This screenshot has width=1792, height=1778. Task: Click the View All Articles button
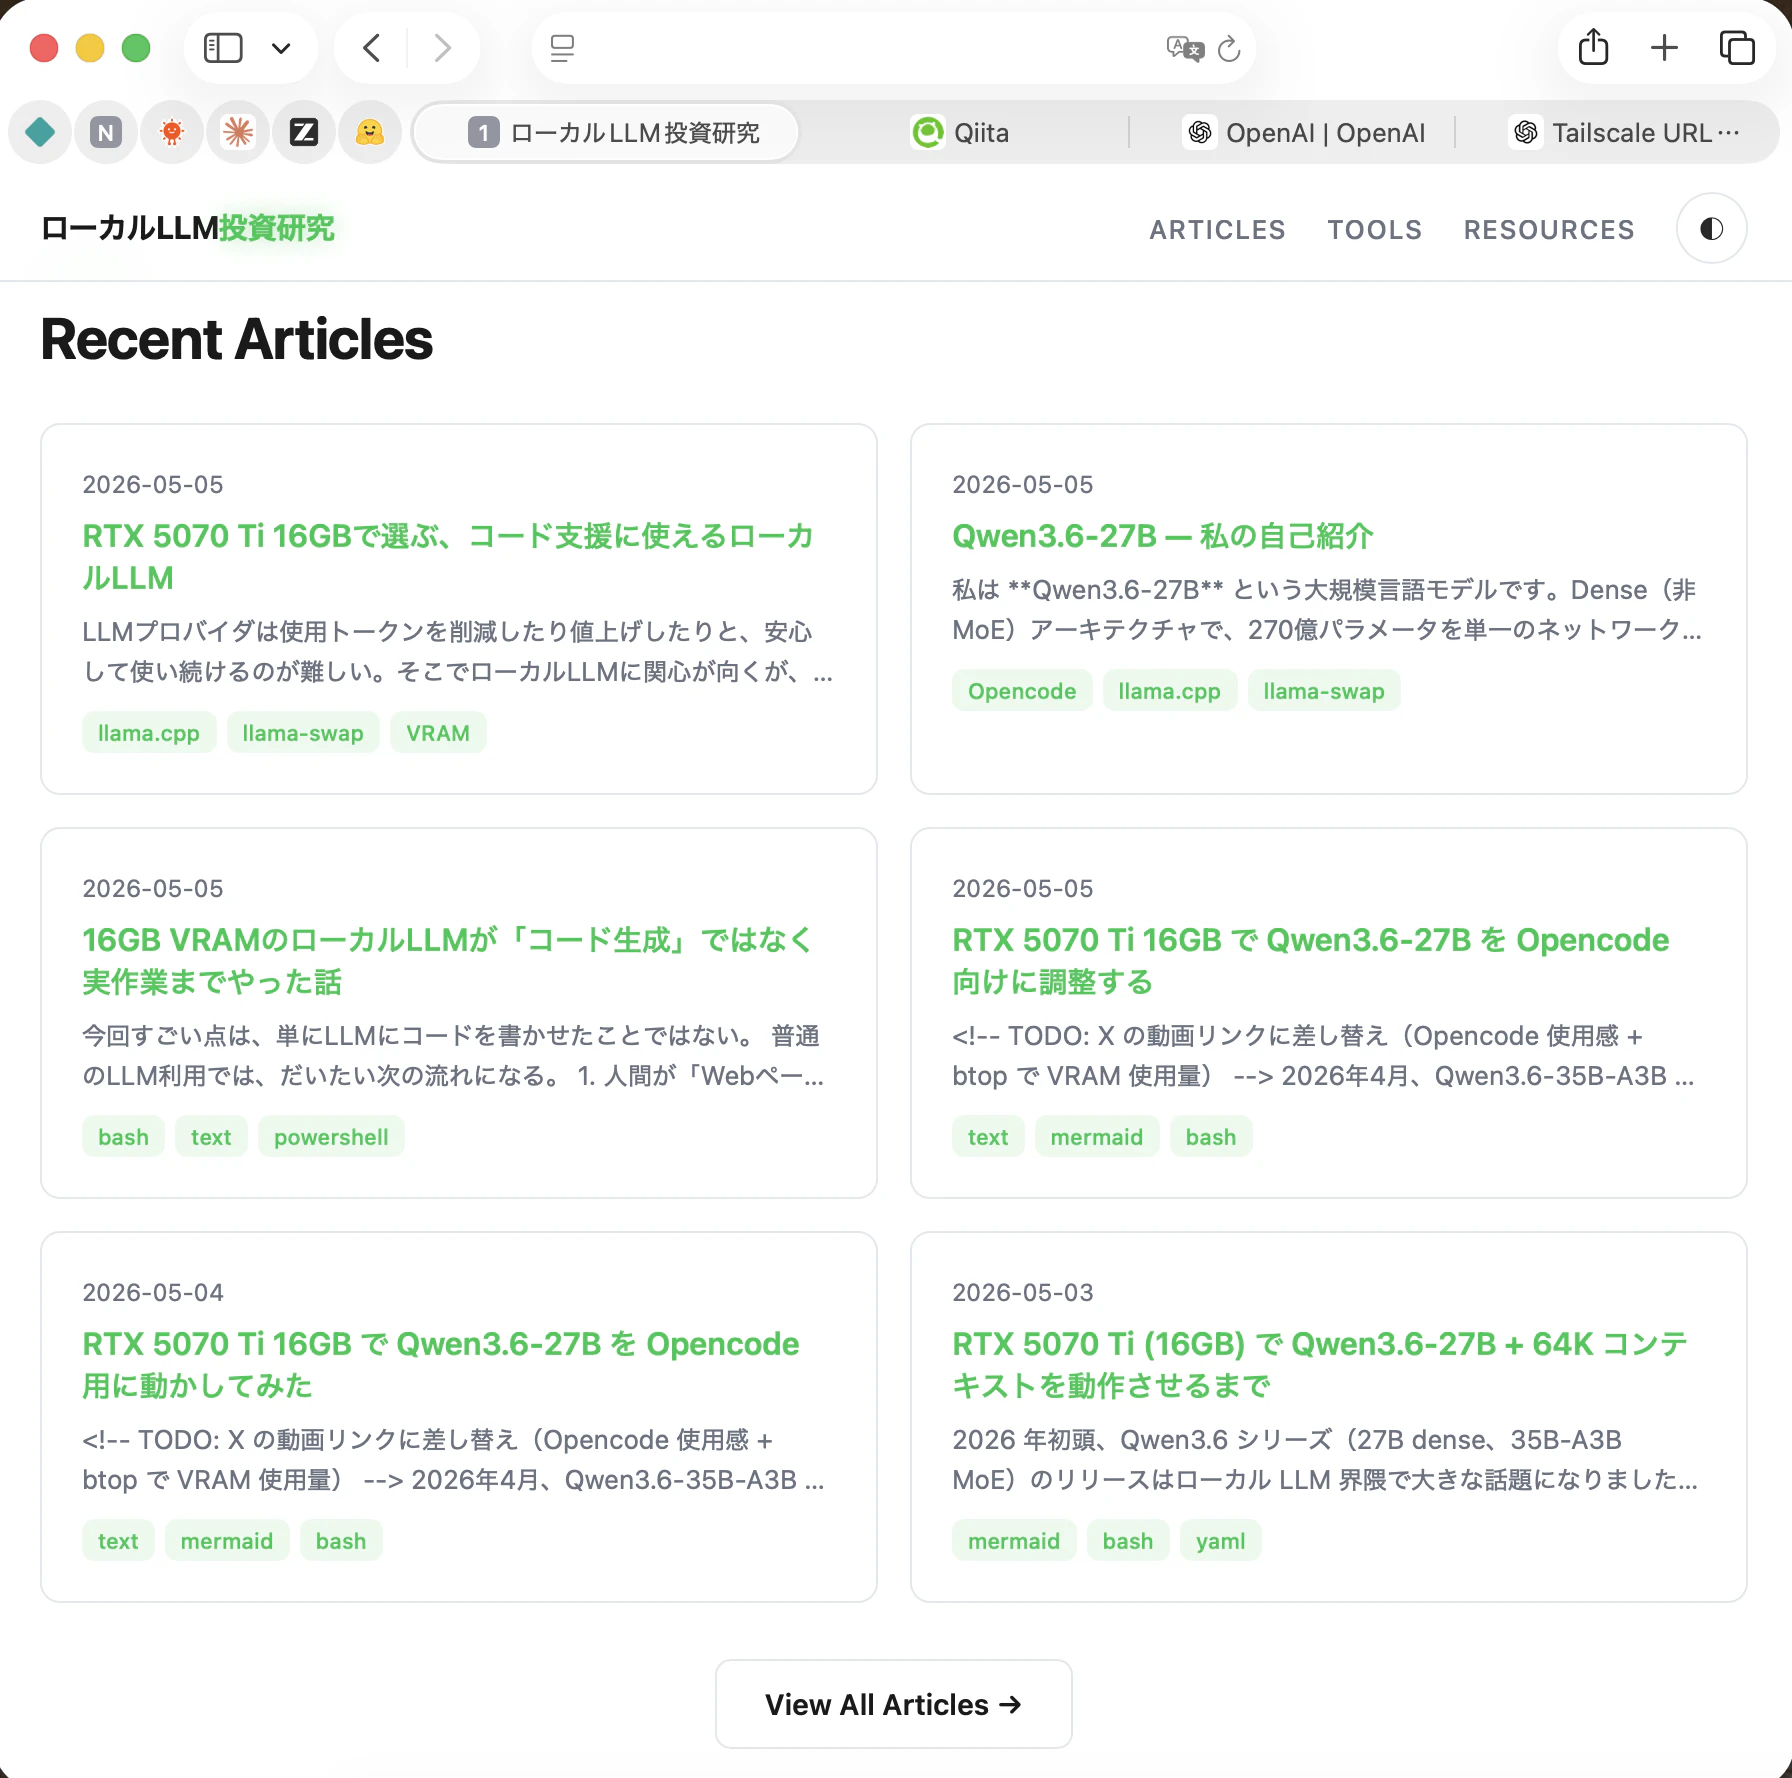(894, 1704)
